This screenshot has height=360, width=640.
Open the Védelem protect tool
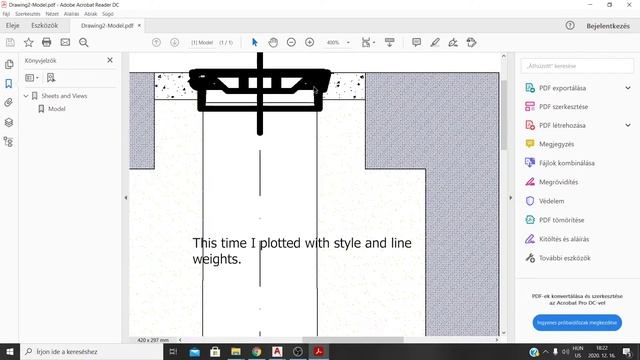(551, 201)
